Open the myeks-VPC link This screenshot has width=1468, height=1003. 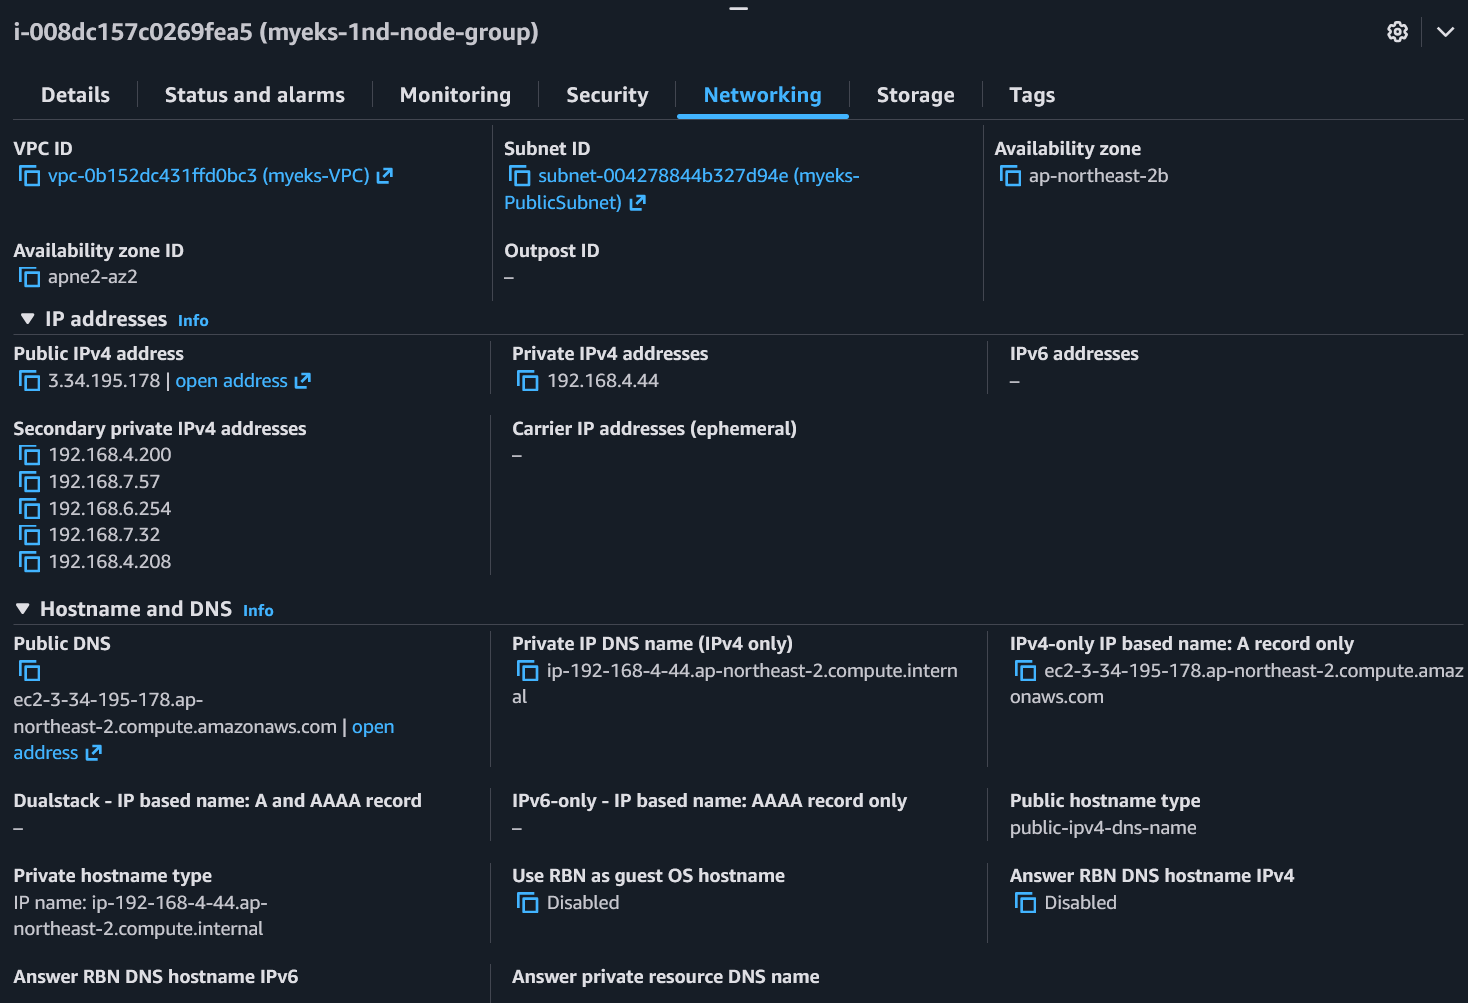point(208,176)
